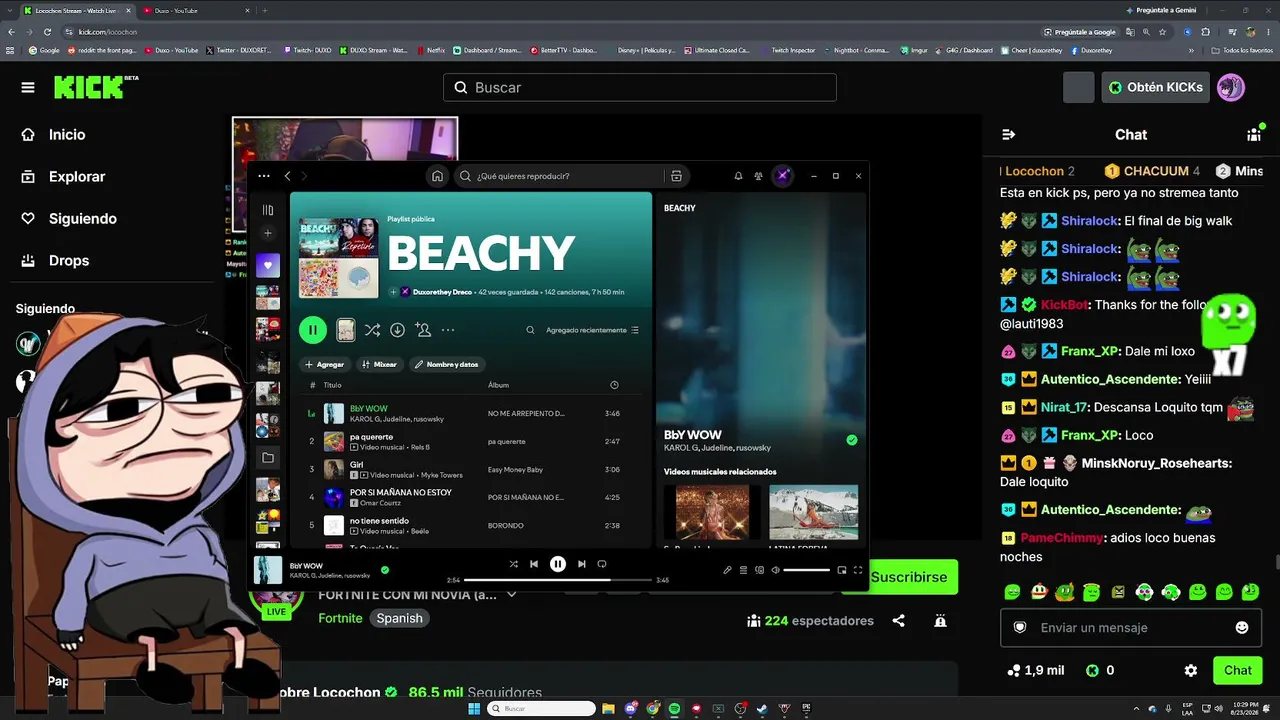Toggle repeat in the player bar

pyautogui.click(x=602, y=564)
